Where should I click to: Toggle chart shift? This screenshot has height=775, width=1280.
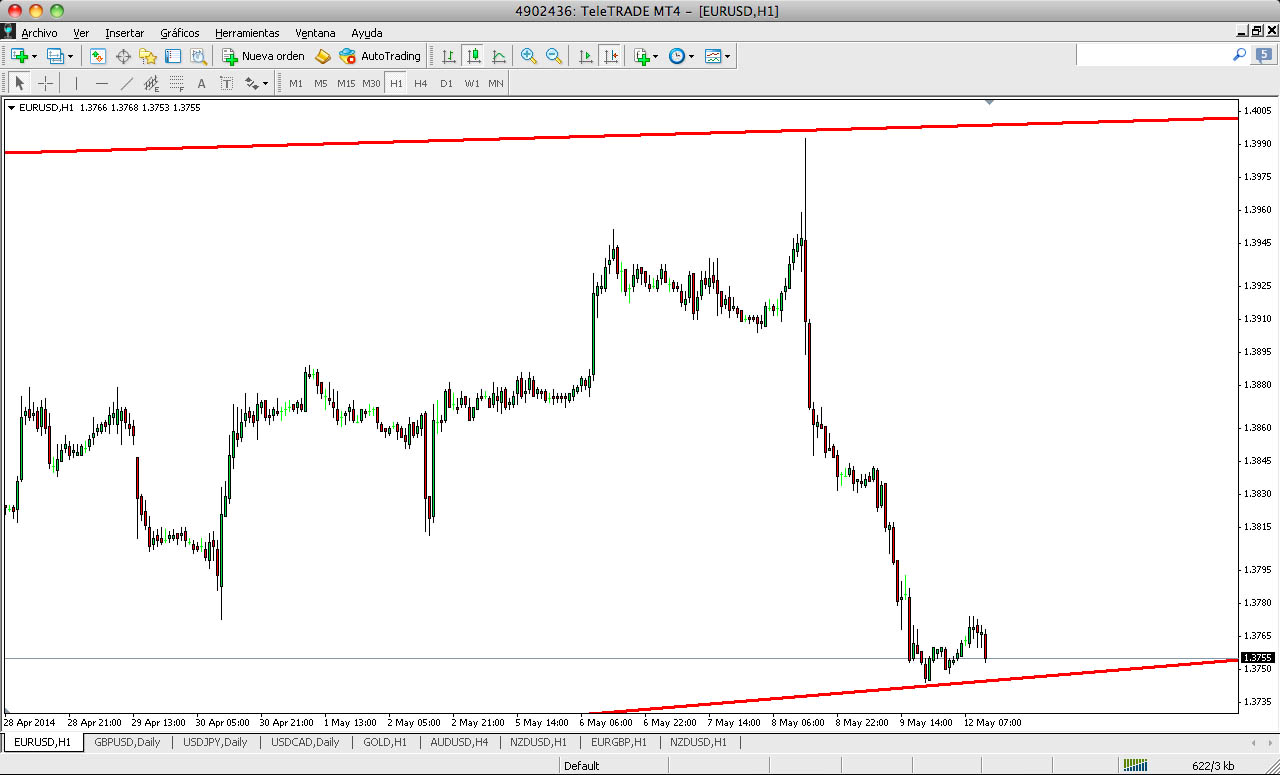611,56
